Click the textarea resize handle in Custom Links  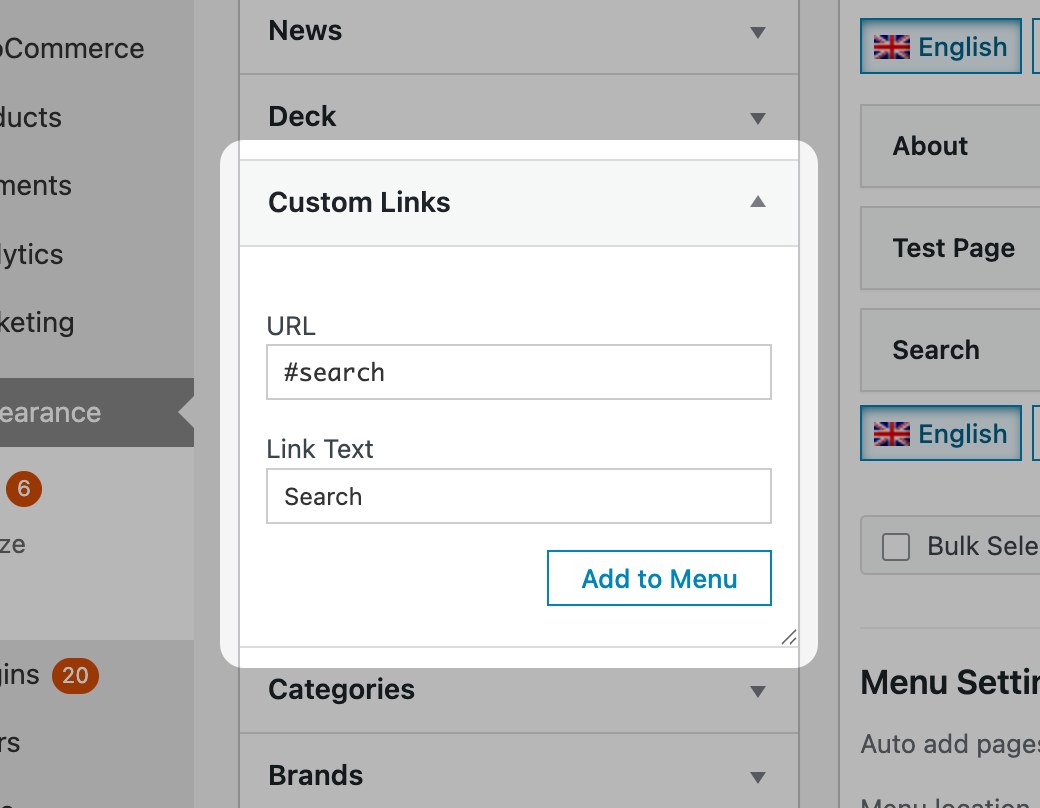click(789, 637)
